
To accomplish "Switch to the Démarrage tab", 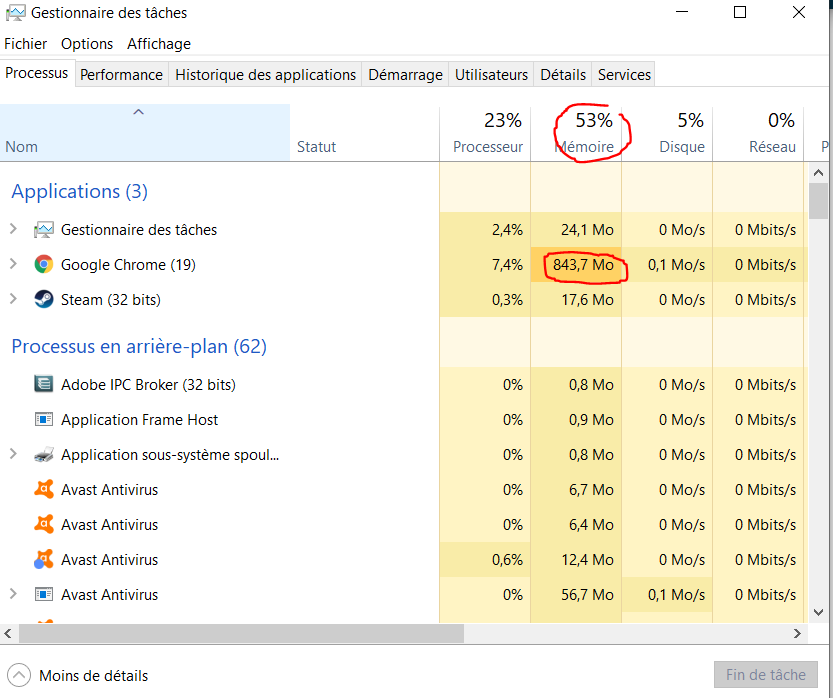I will (405, 75).
